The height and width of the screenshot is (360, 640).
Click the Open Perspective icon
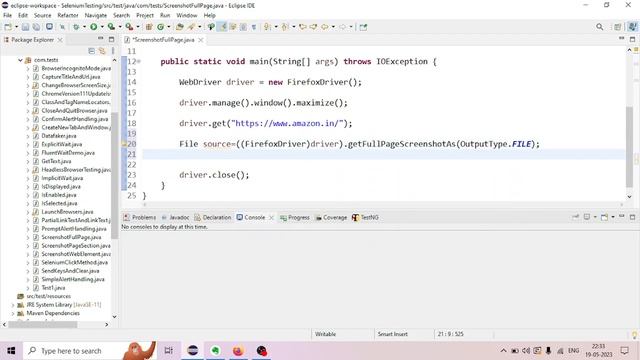pyautogui.click(x=618, y=27)
